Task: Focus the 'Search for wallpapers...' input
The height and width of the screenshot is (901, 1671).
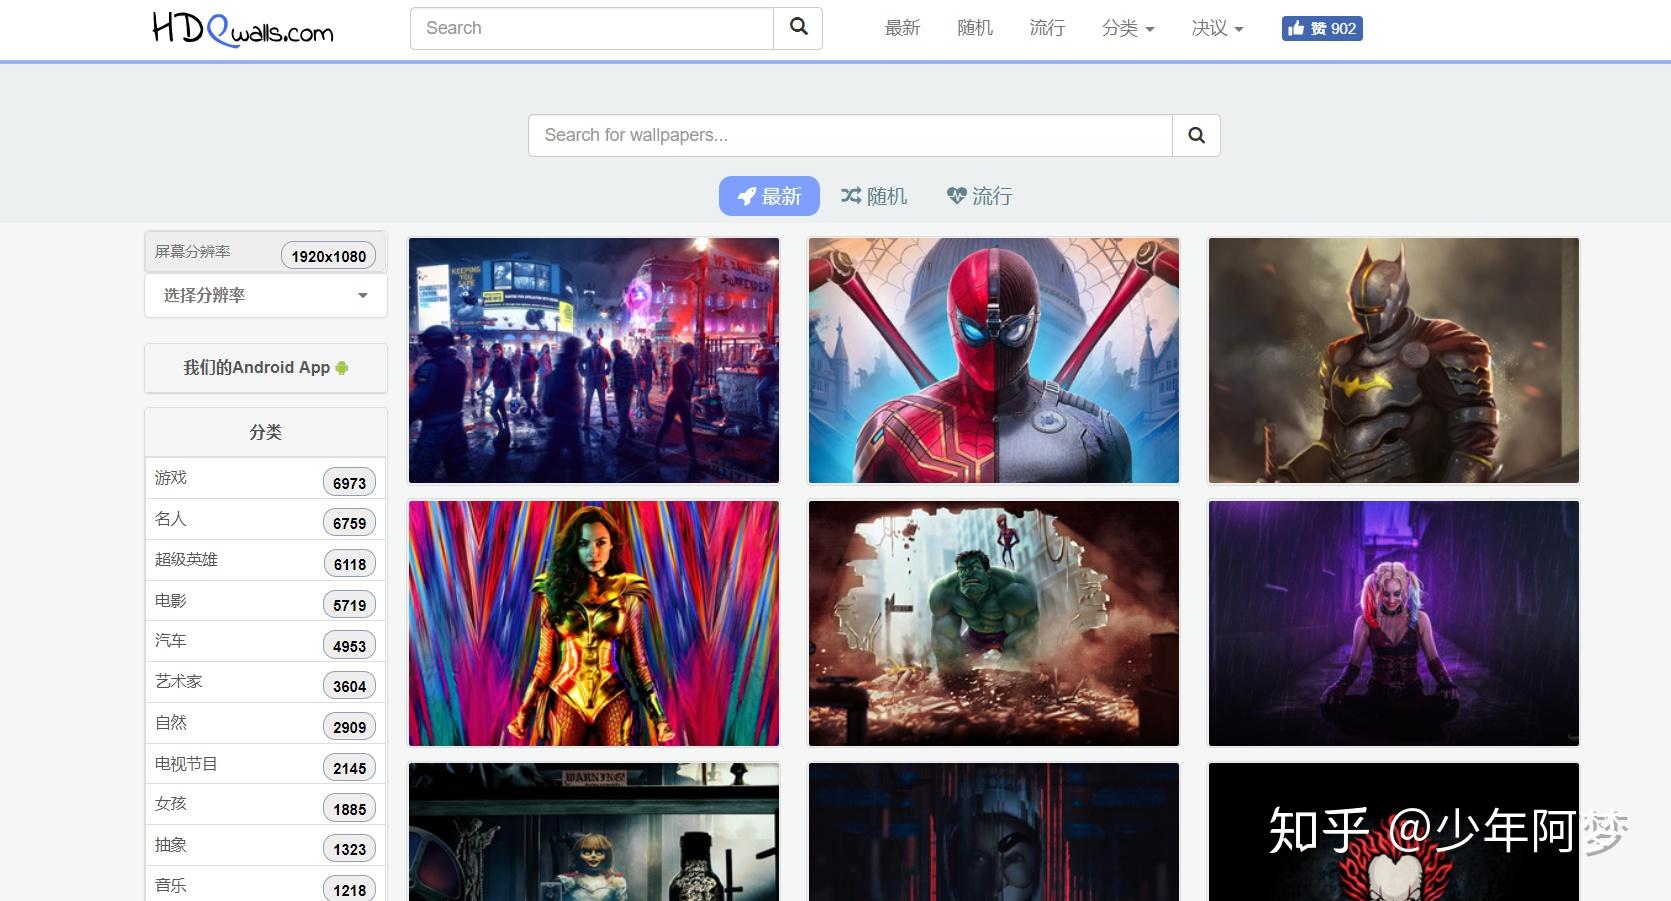Action: 850,135
